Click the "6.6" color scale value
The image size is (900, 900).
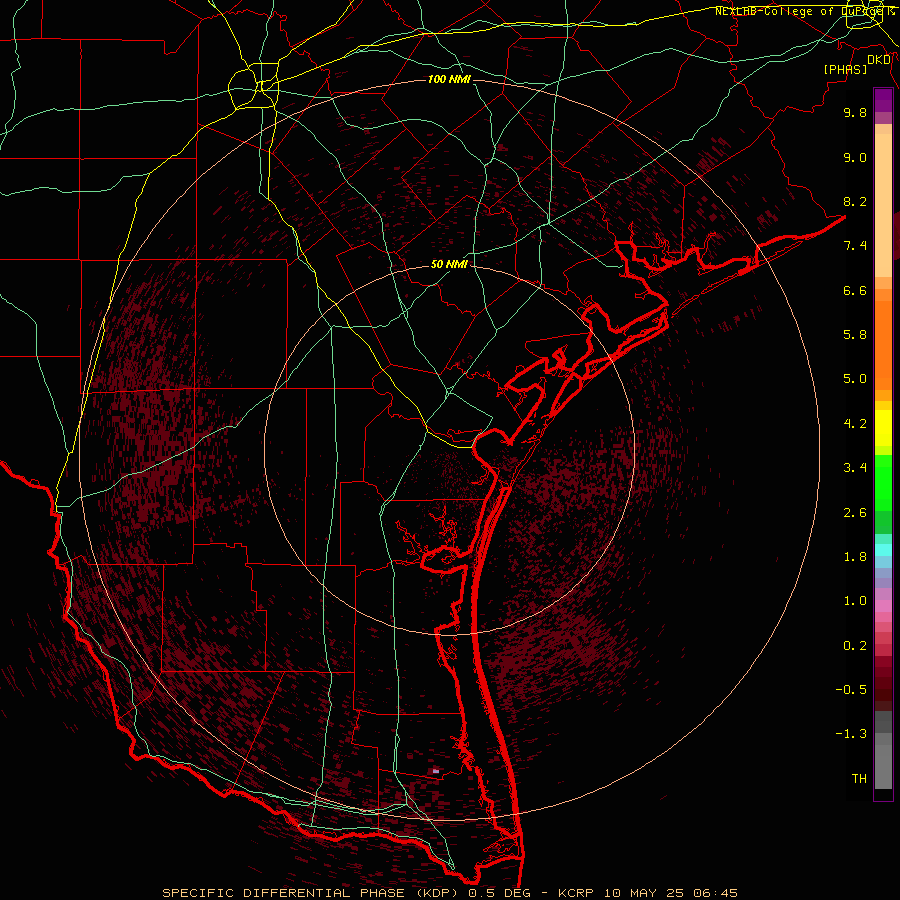855,290
